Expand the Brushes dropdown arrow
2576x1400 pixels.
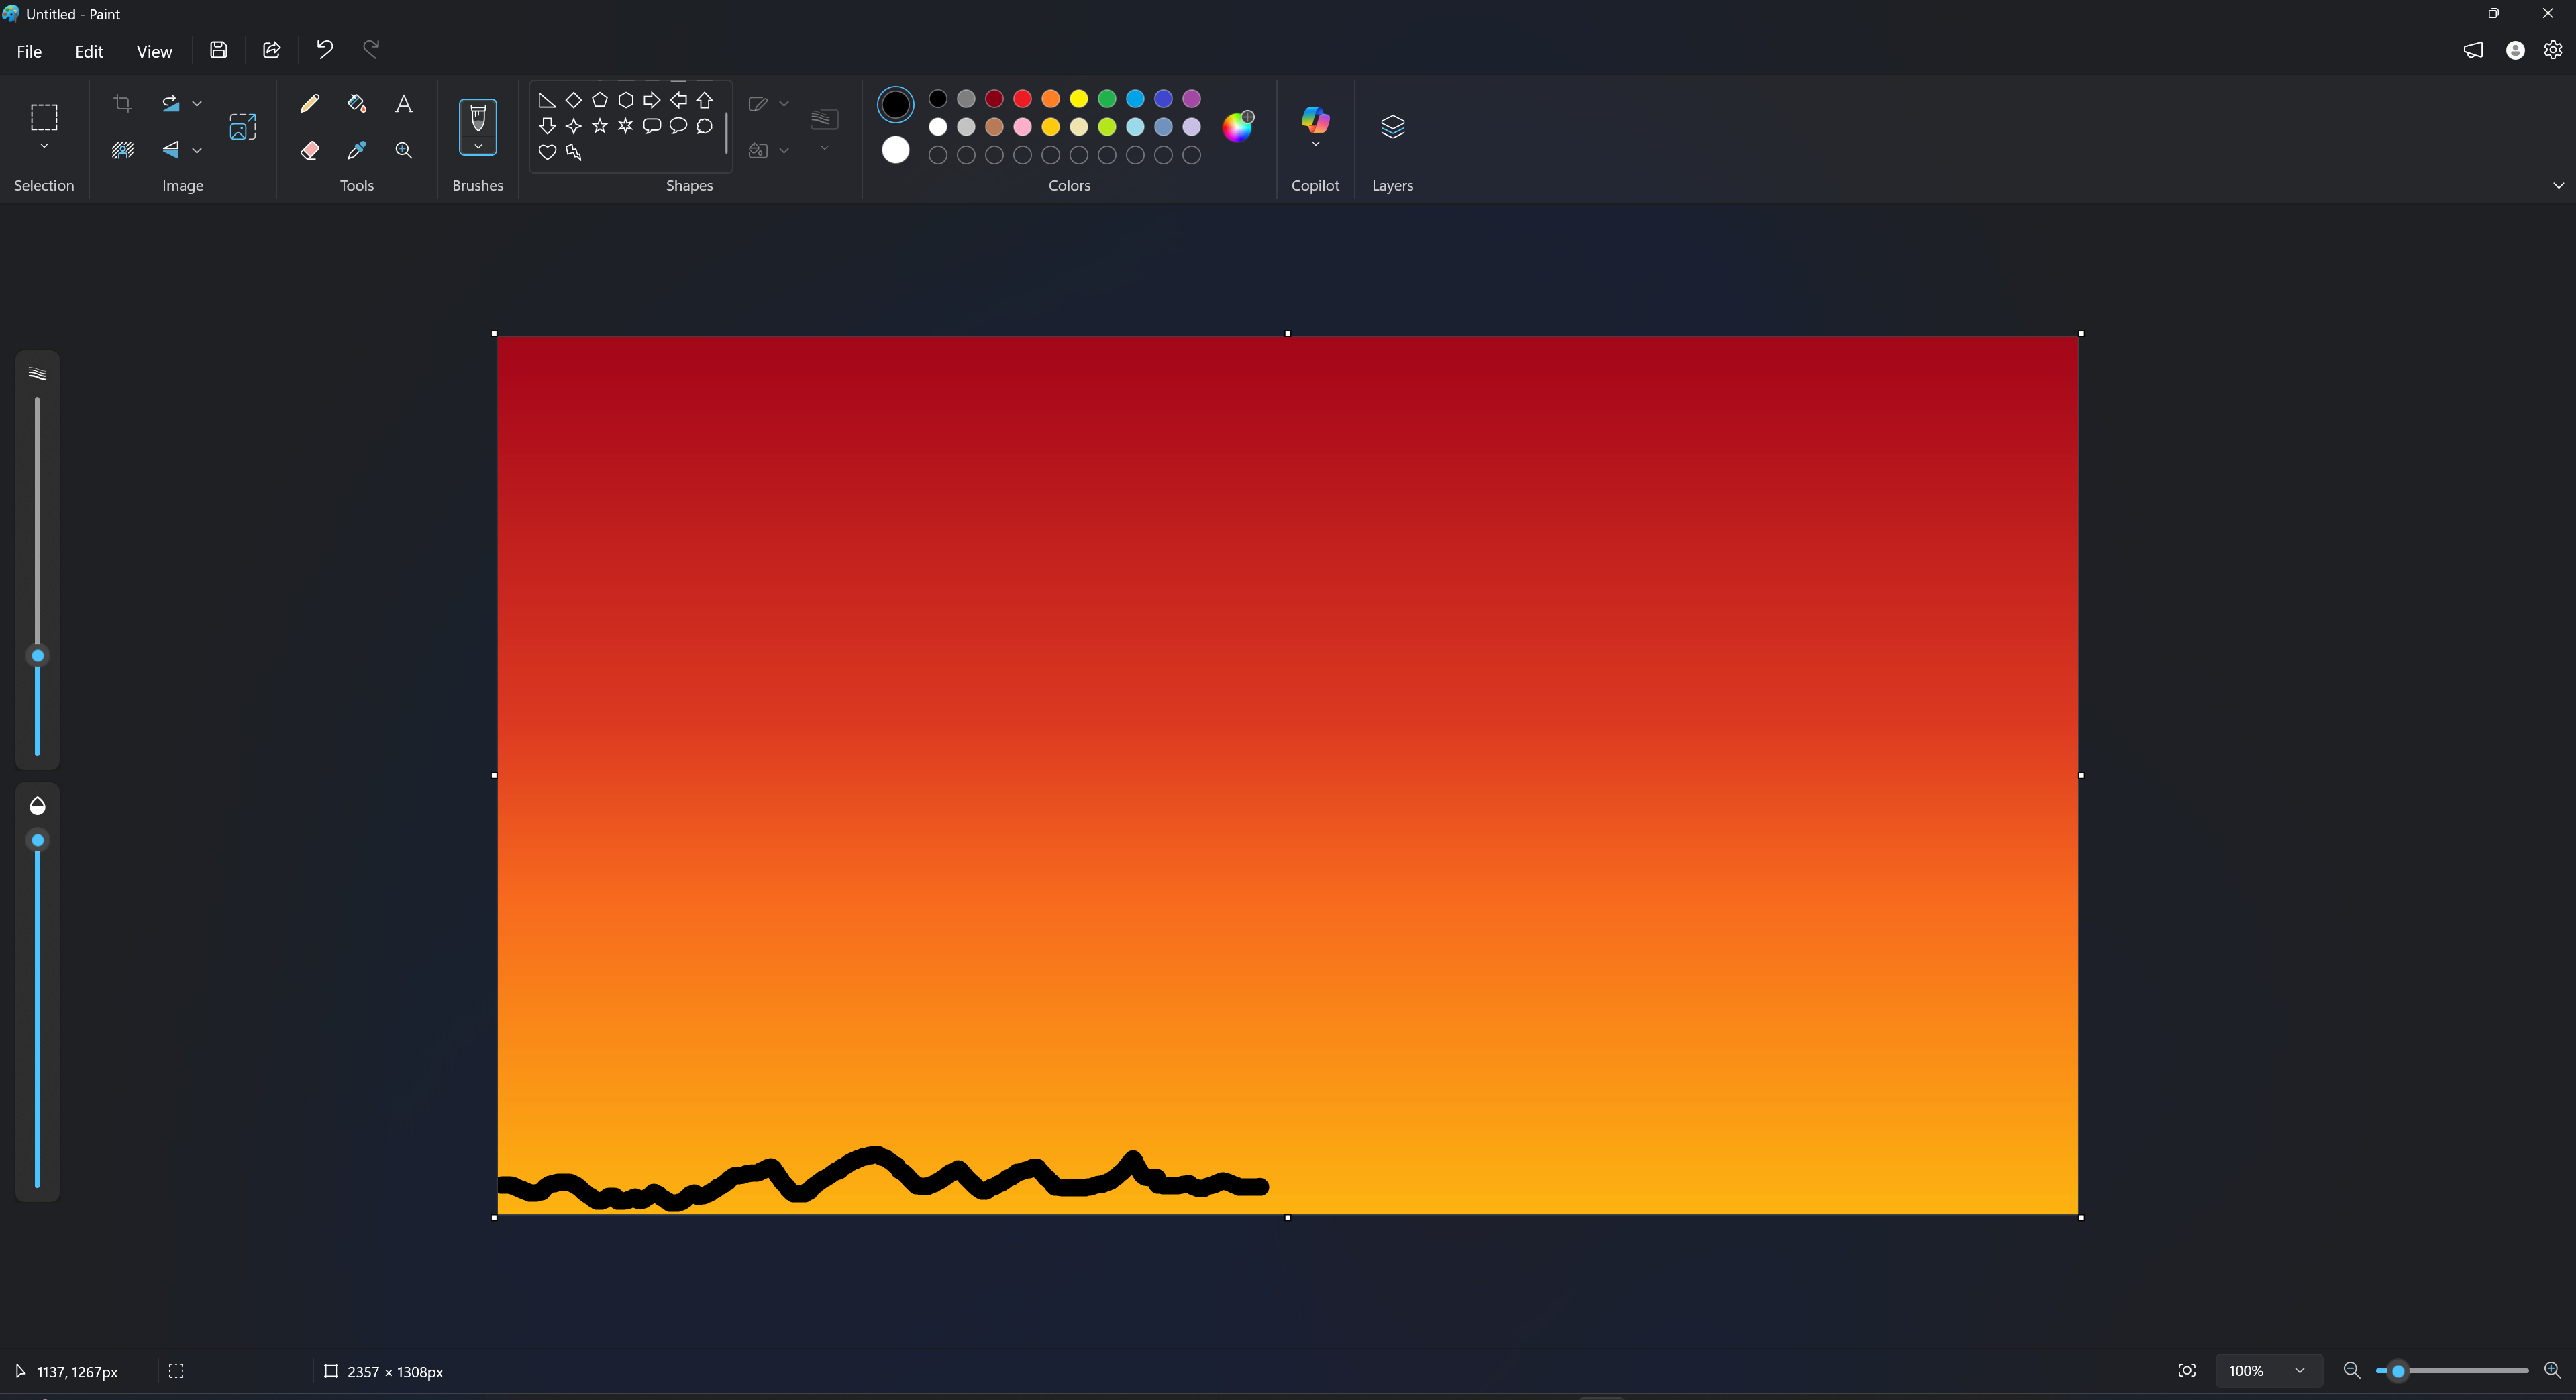pyautogui.click(x=478, y=146)
